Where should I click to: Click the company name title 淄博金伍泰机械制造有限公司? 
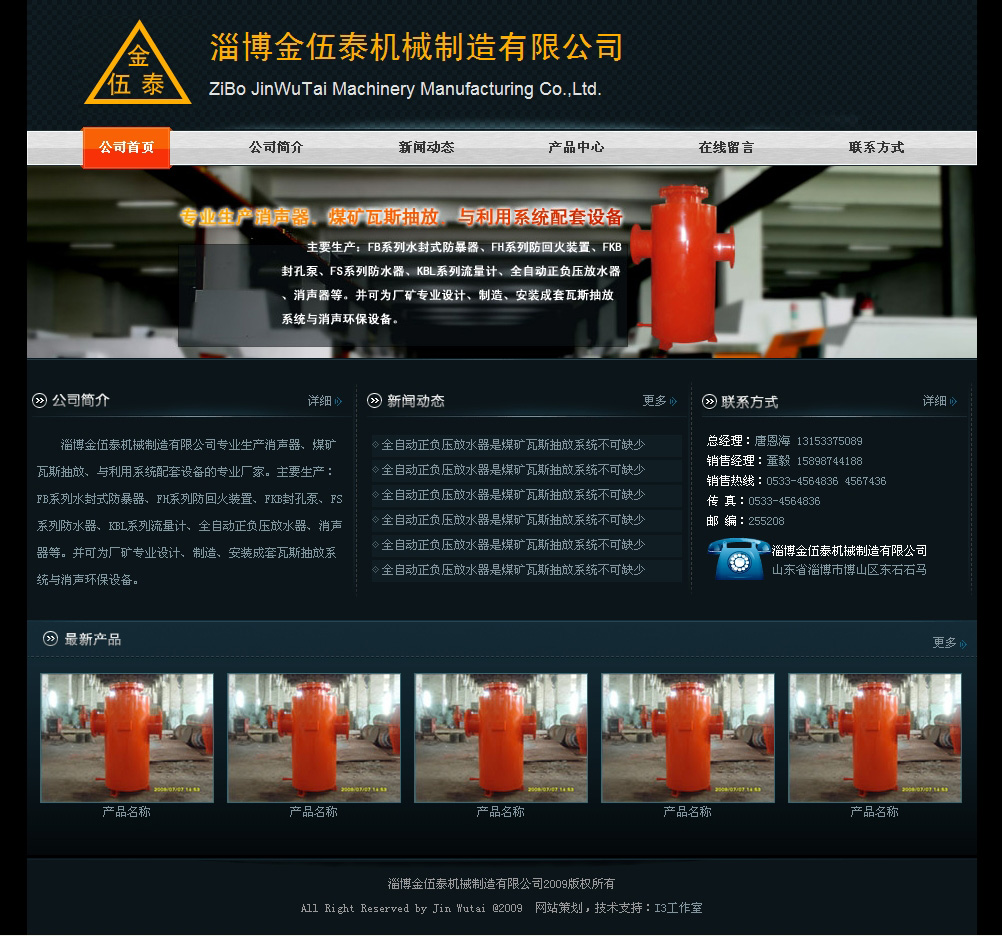click(x=417, y=47)
